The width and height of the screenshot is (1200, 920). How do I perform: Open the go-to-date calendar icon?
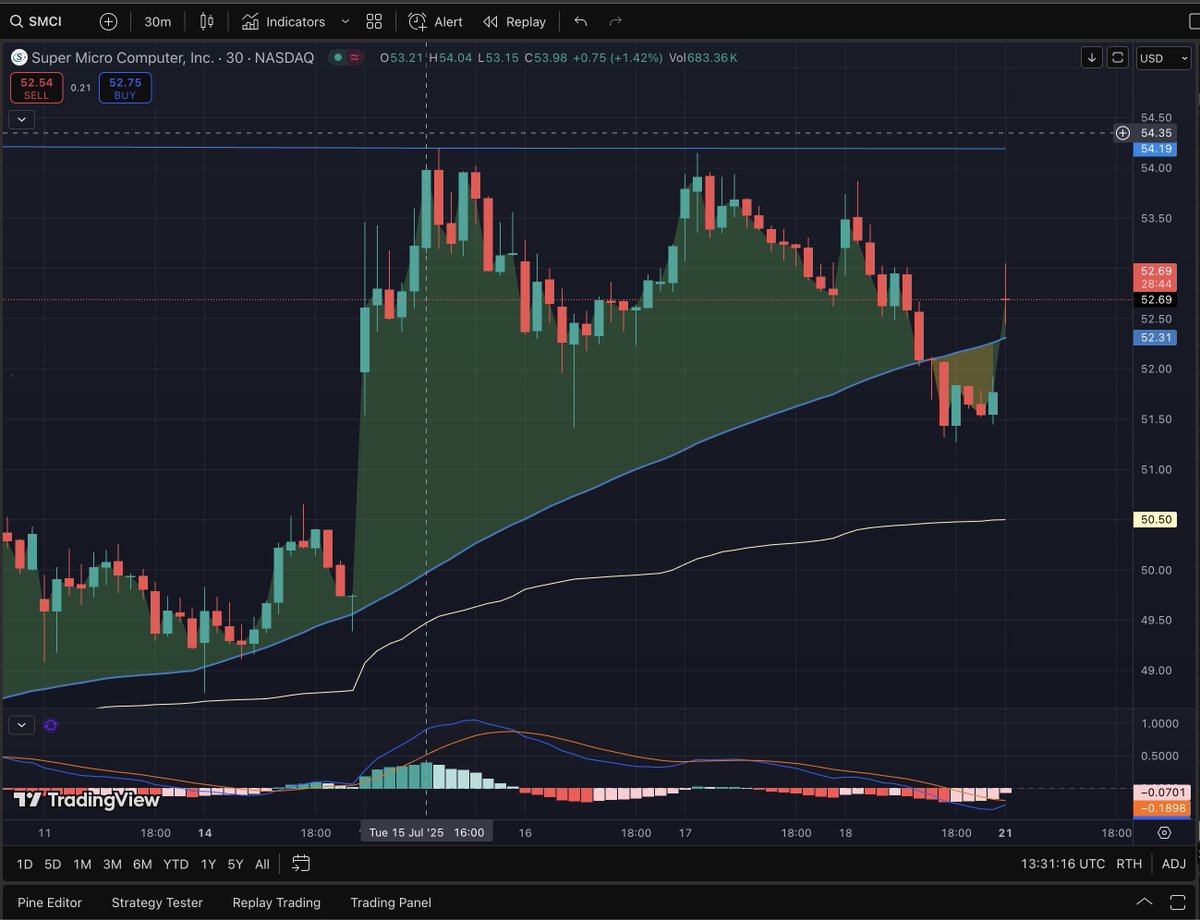(x=301, y=864)
